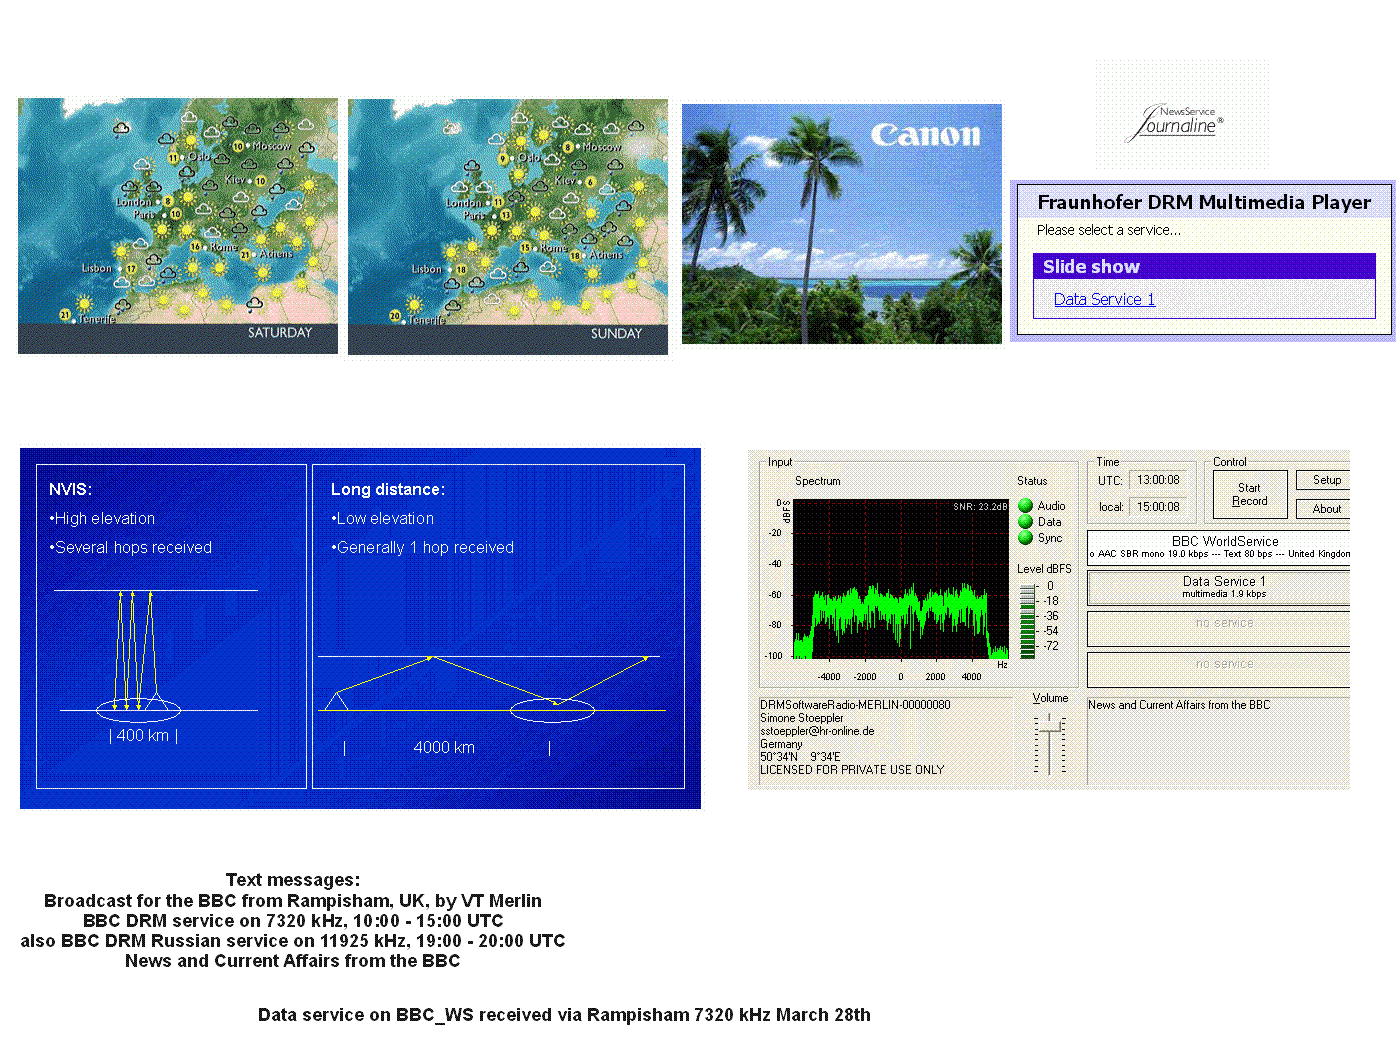Click the UTC time field 13:00:08
Screen dimensions: 1400x1050
coord(1158,480)
